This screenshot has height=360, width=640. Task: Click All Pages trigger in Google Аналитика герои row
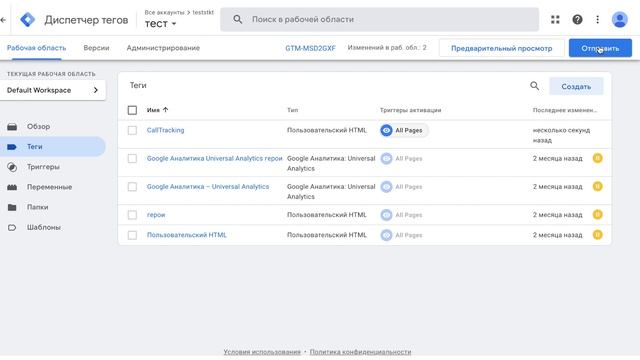pyautogui.click(x=402, y=158)
